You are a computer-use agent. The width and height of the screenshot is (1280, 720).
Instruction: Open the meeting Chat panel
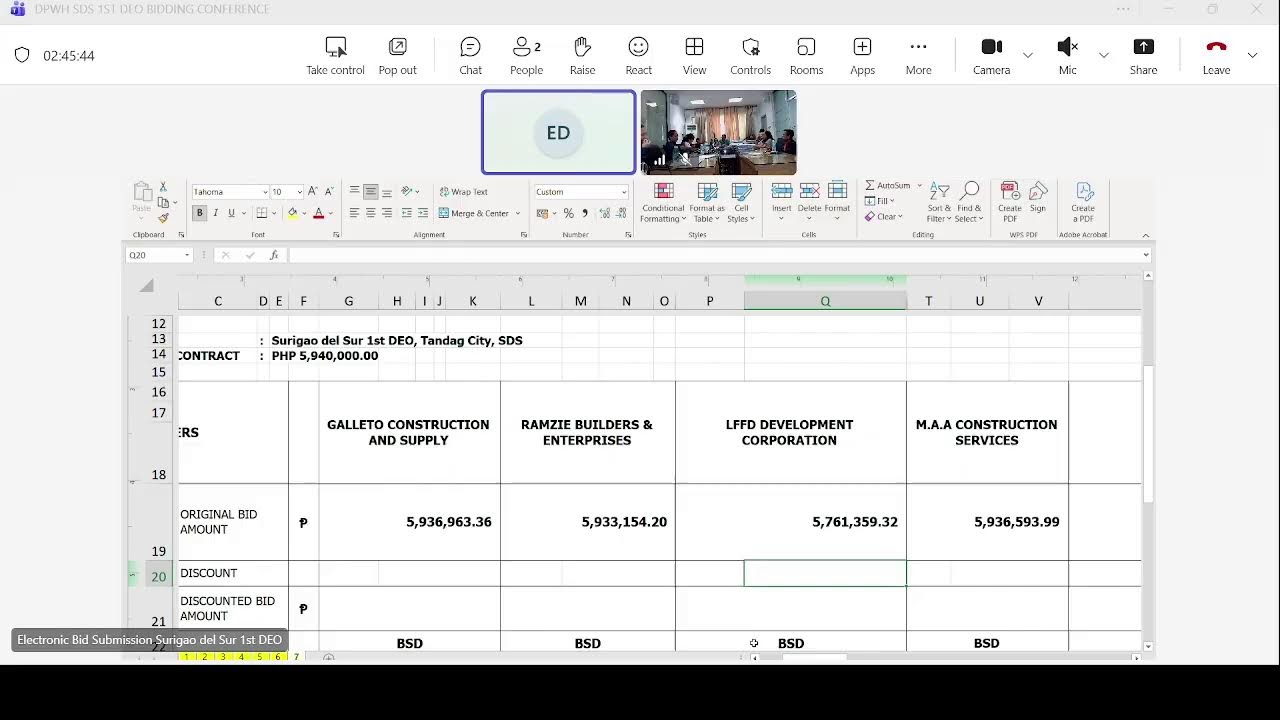pyautogui.click(x=470, y=56)
